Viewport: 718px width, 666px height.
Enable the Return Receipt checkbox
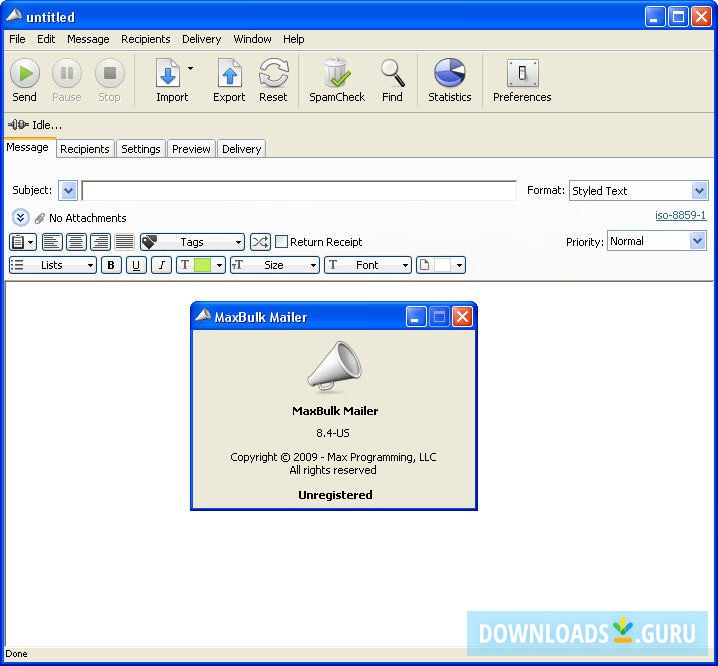(282, 242)
